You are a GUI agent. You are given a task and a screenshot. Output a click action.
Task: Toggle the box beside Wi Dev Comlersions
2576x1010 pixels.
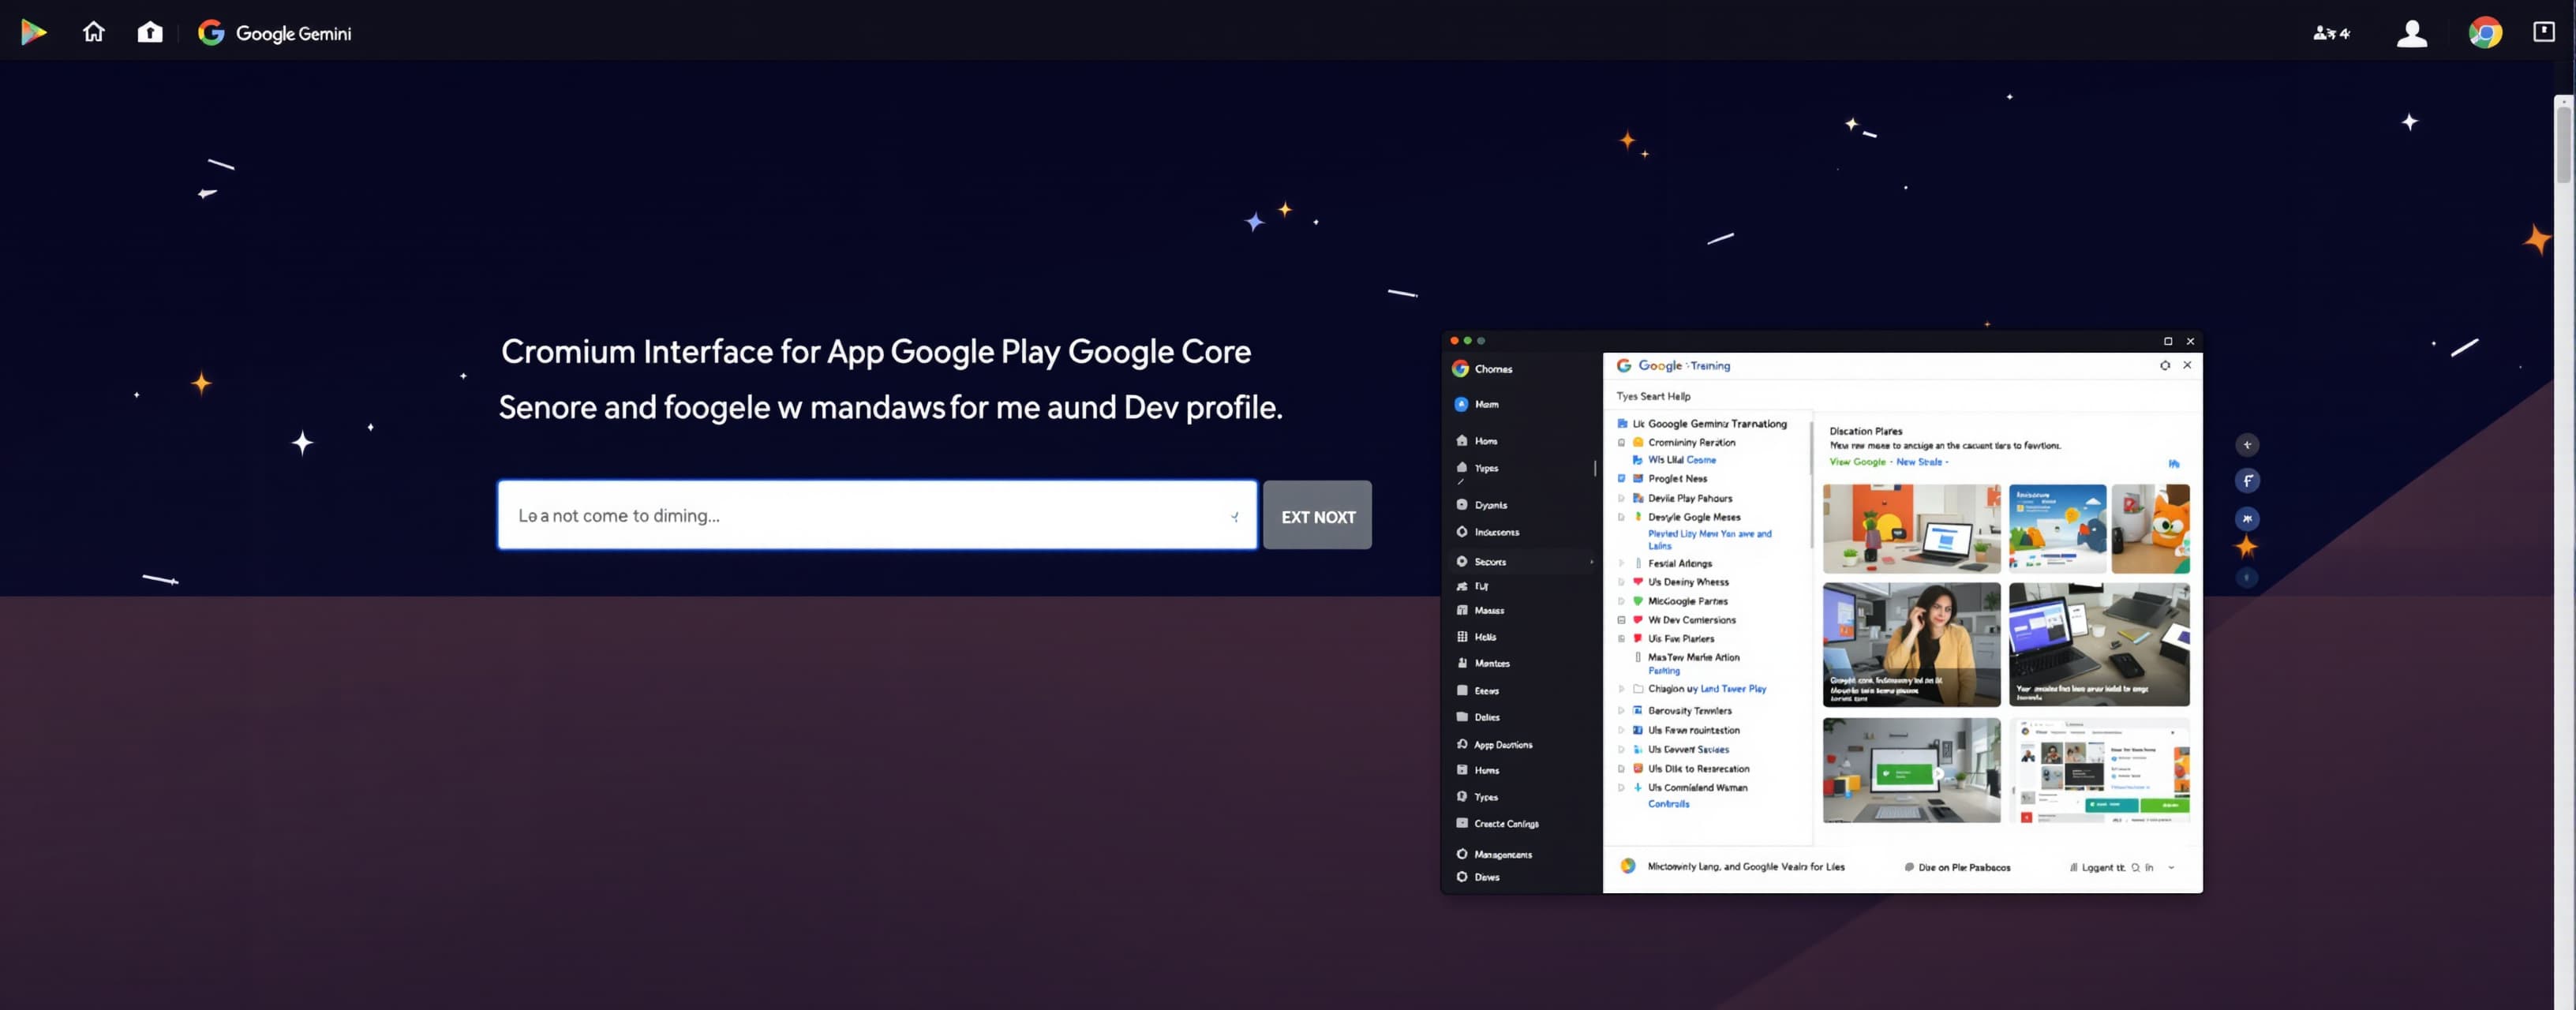point(1622,620)
